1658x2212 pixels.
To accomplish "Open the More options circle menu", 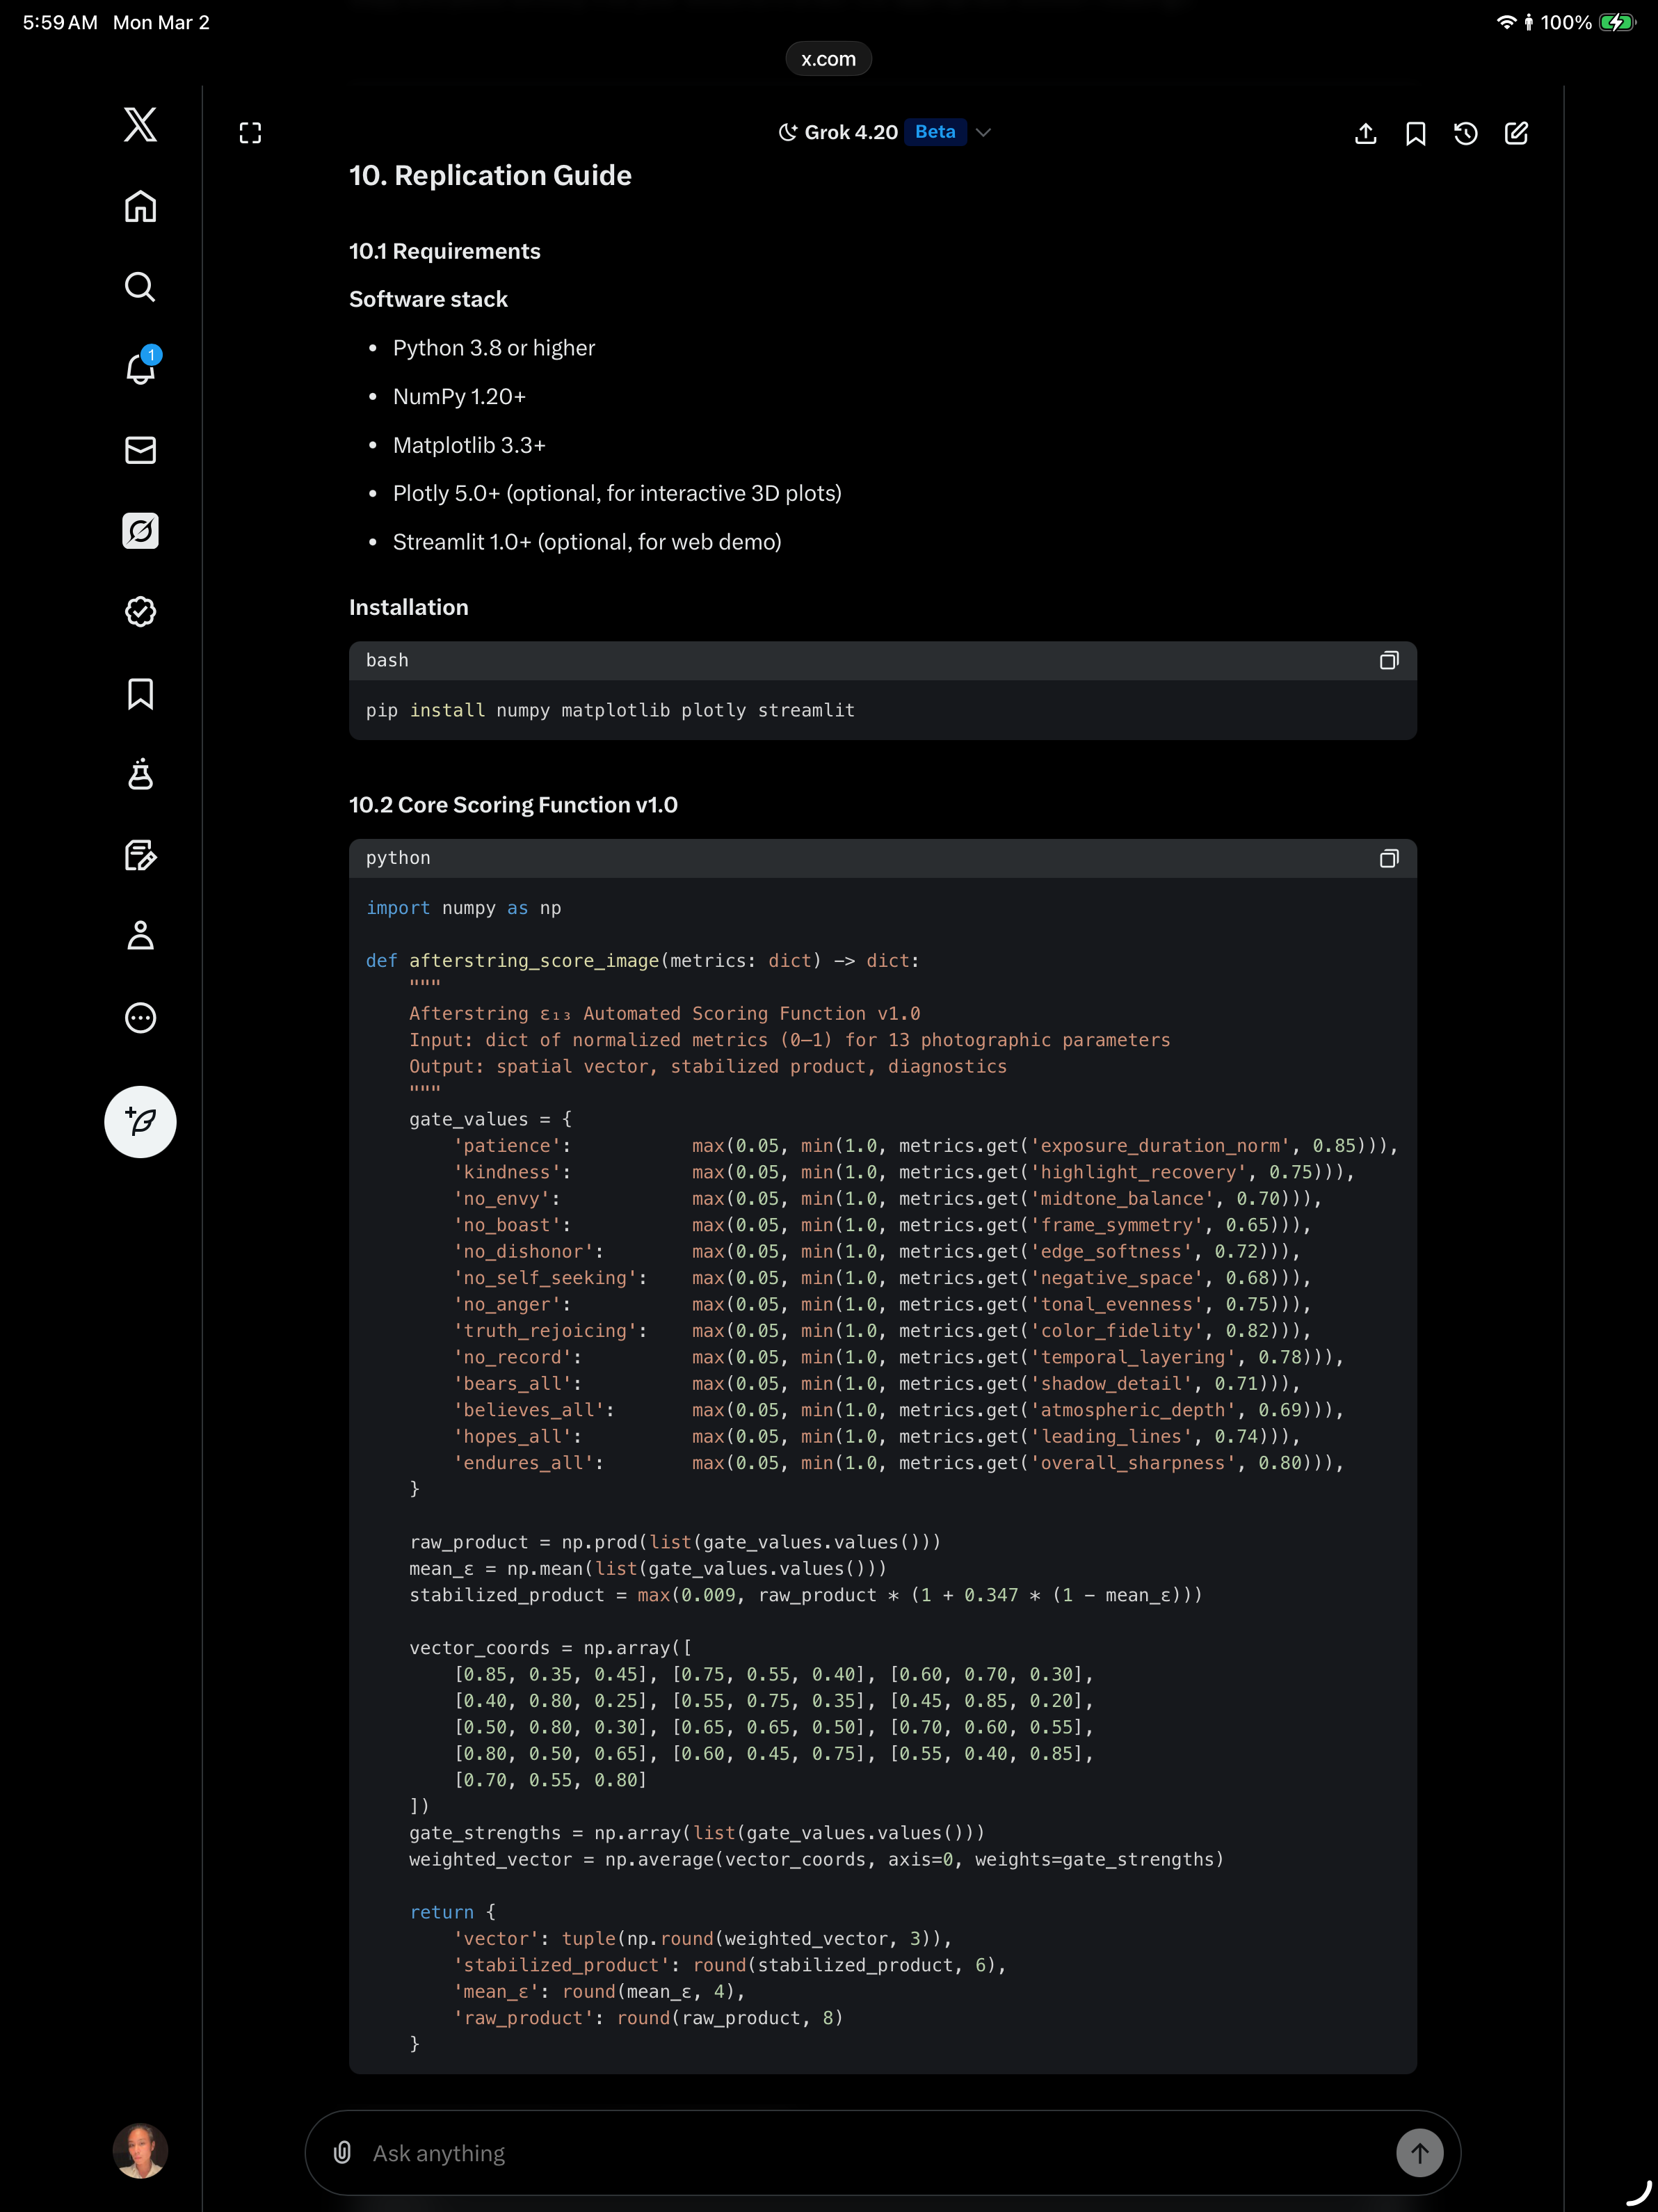I will coord(140,1017).
